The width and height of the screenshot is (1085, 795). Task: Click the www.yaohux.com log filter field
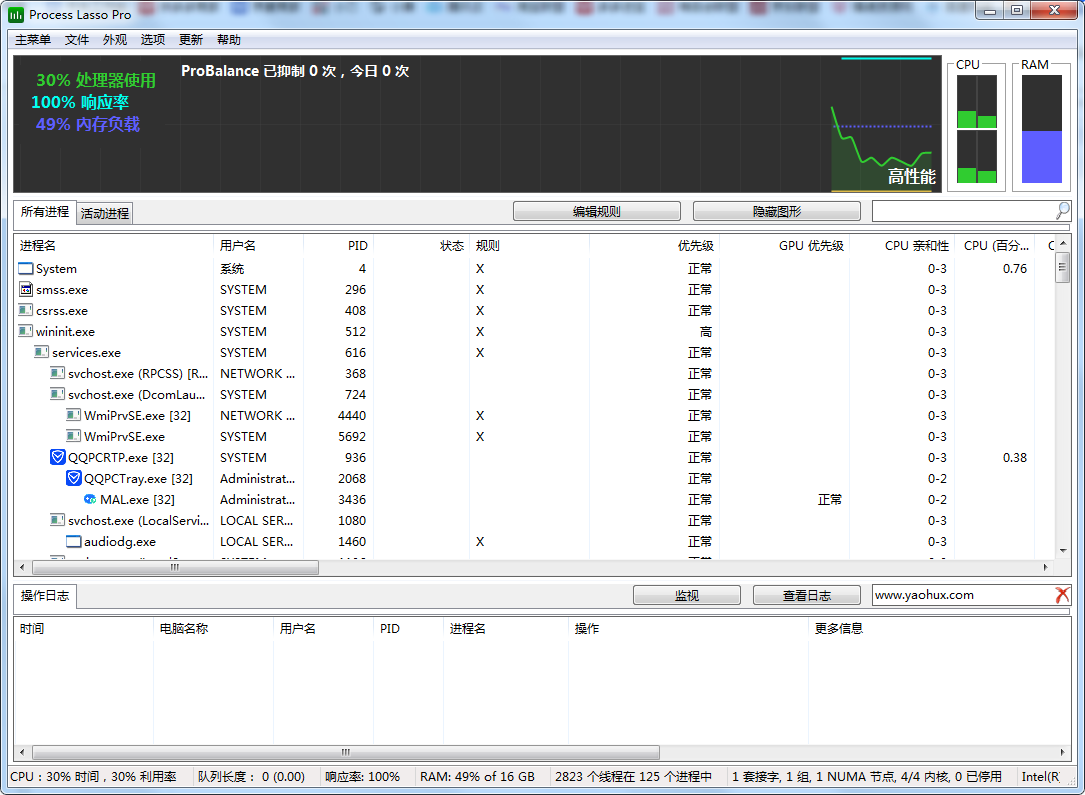[x=960, y=595]
